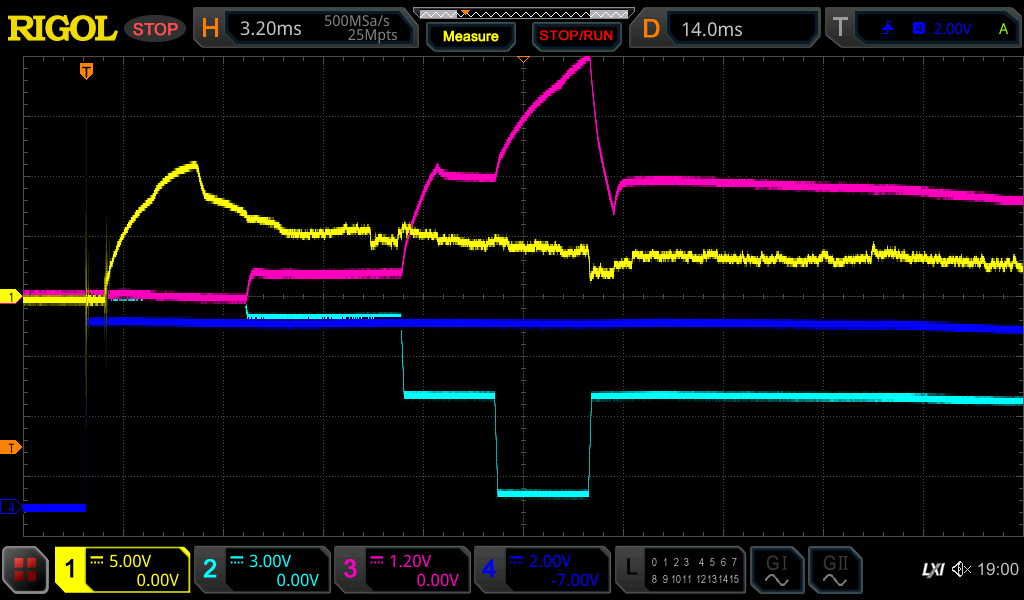Open the red grid menu icon
Screen dimensions: 1024x600
[26, 570]
